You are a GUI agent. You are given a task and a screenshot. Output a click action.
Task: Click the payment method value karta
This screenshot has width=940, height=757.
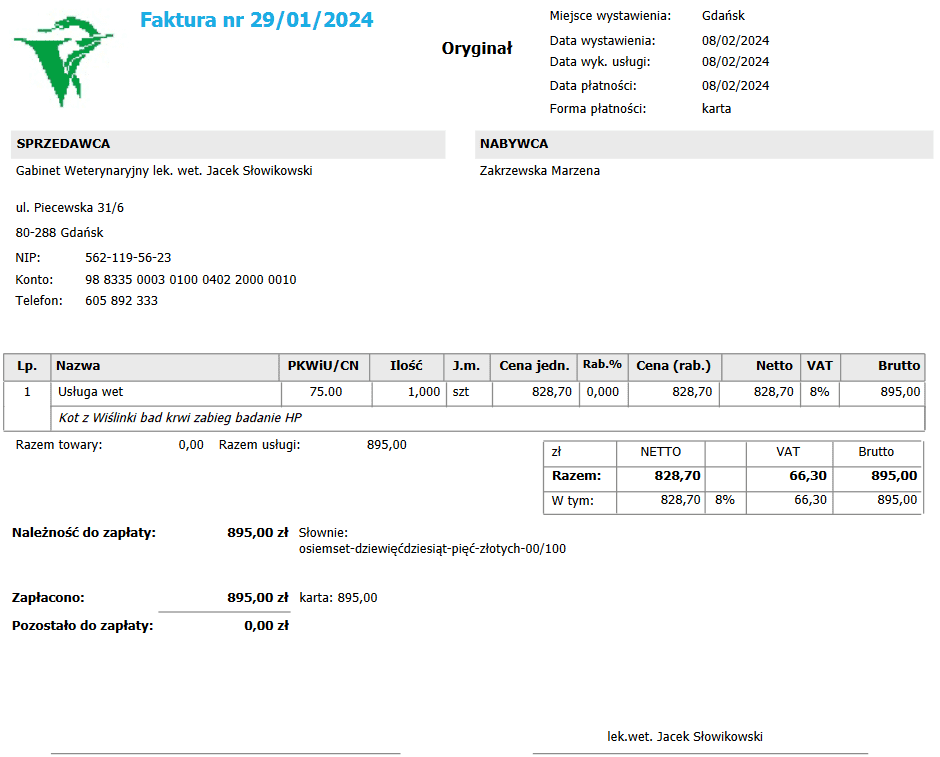(716, 108)
